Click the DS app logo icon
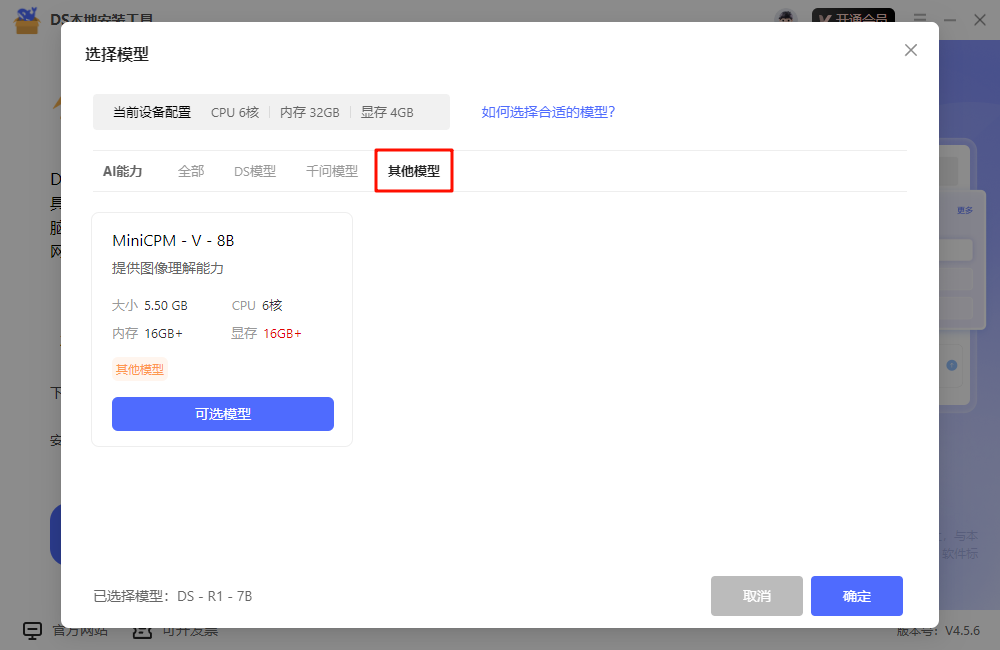The width and height of the screenshot is (1000, 650). [x=27, y=19]
